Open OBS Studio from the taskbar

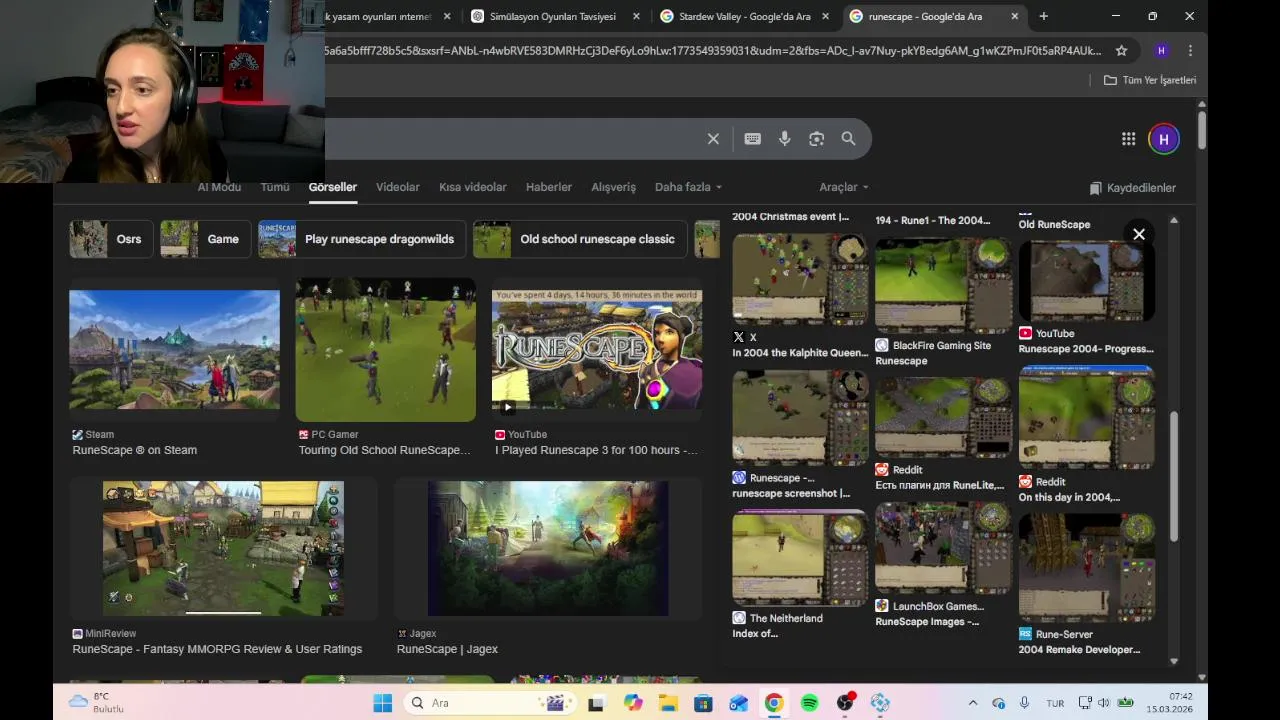click(845, 703)
